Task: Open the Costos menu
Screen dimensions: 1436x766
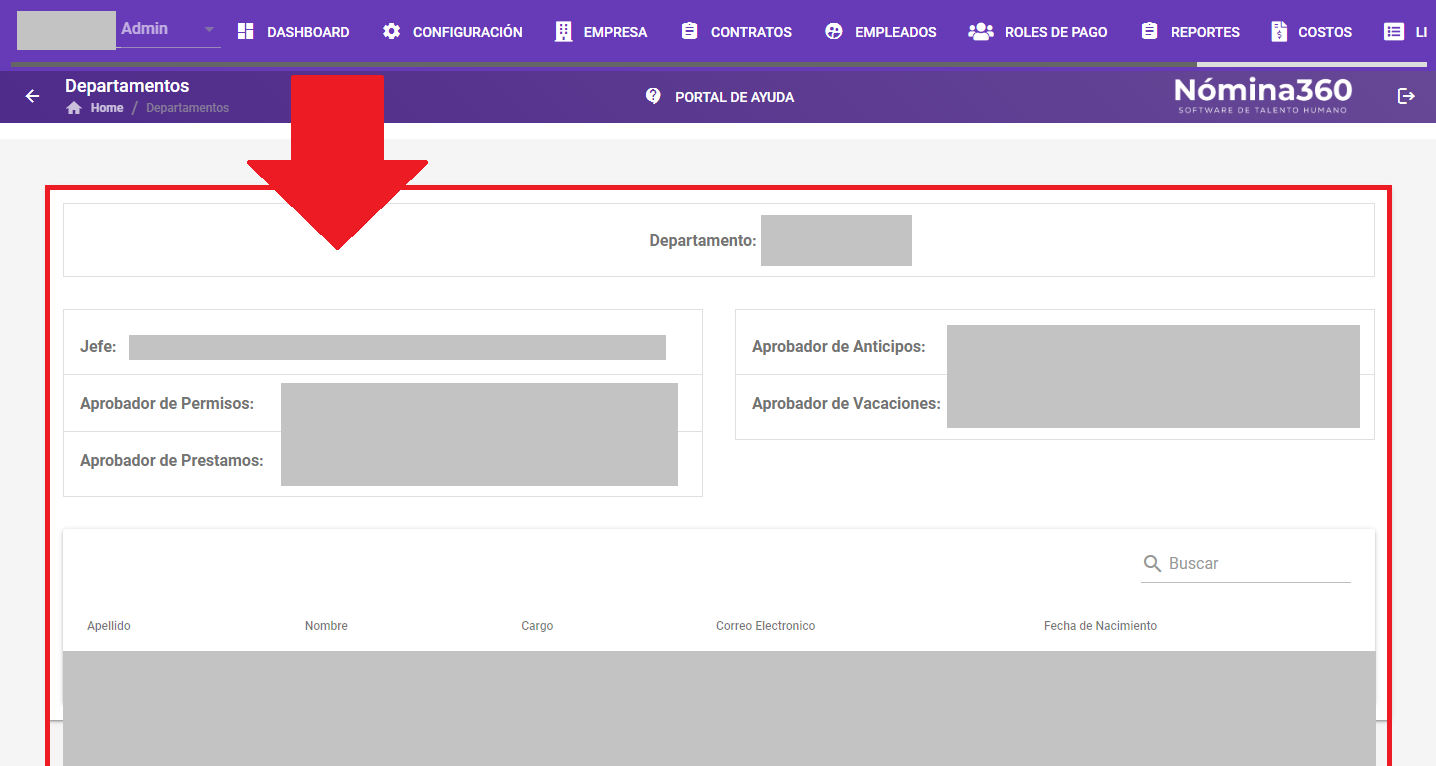Action: [1311, 32]
